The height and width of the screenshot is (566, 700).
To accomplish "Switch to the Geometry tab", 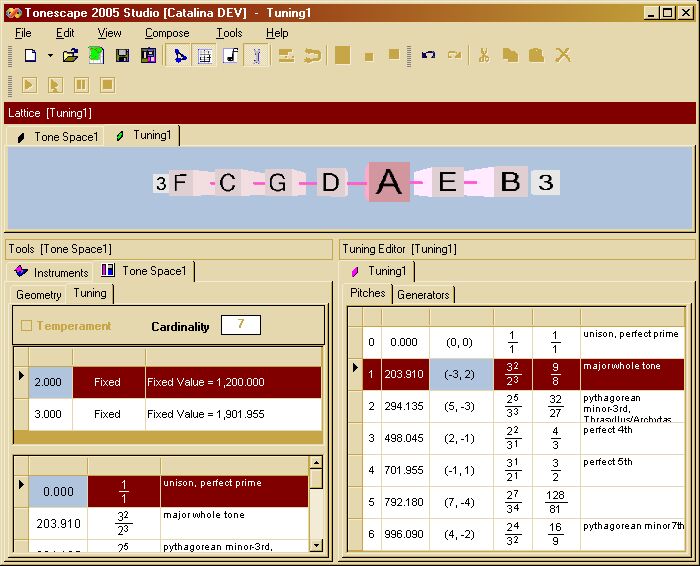I will (38, 295).
